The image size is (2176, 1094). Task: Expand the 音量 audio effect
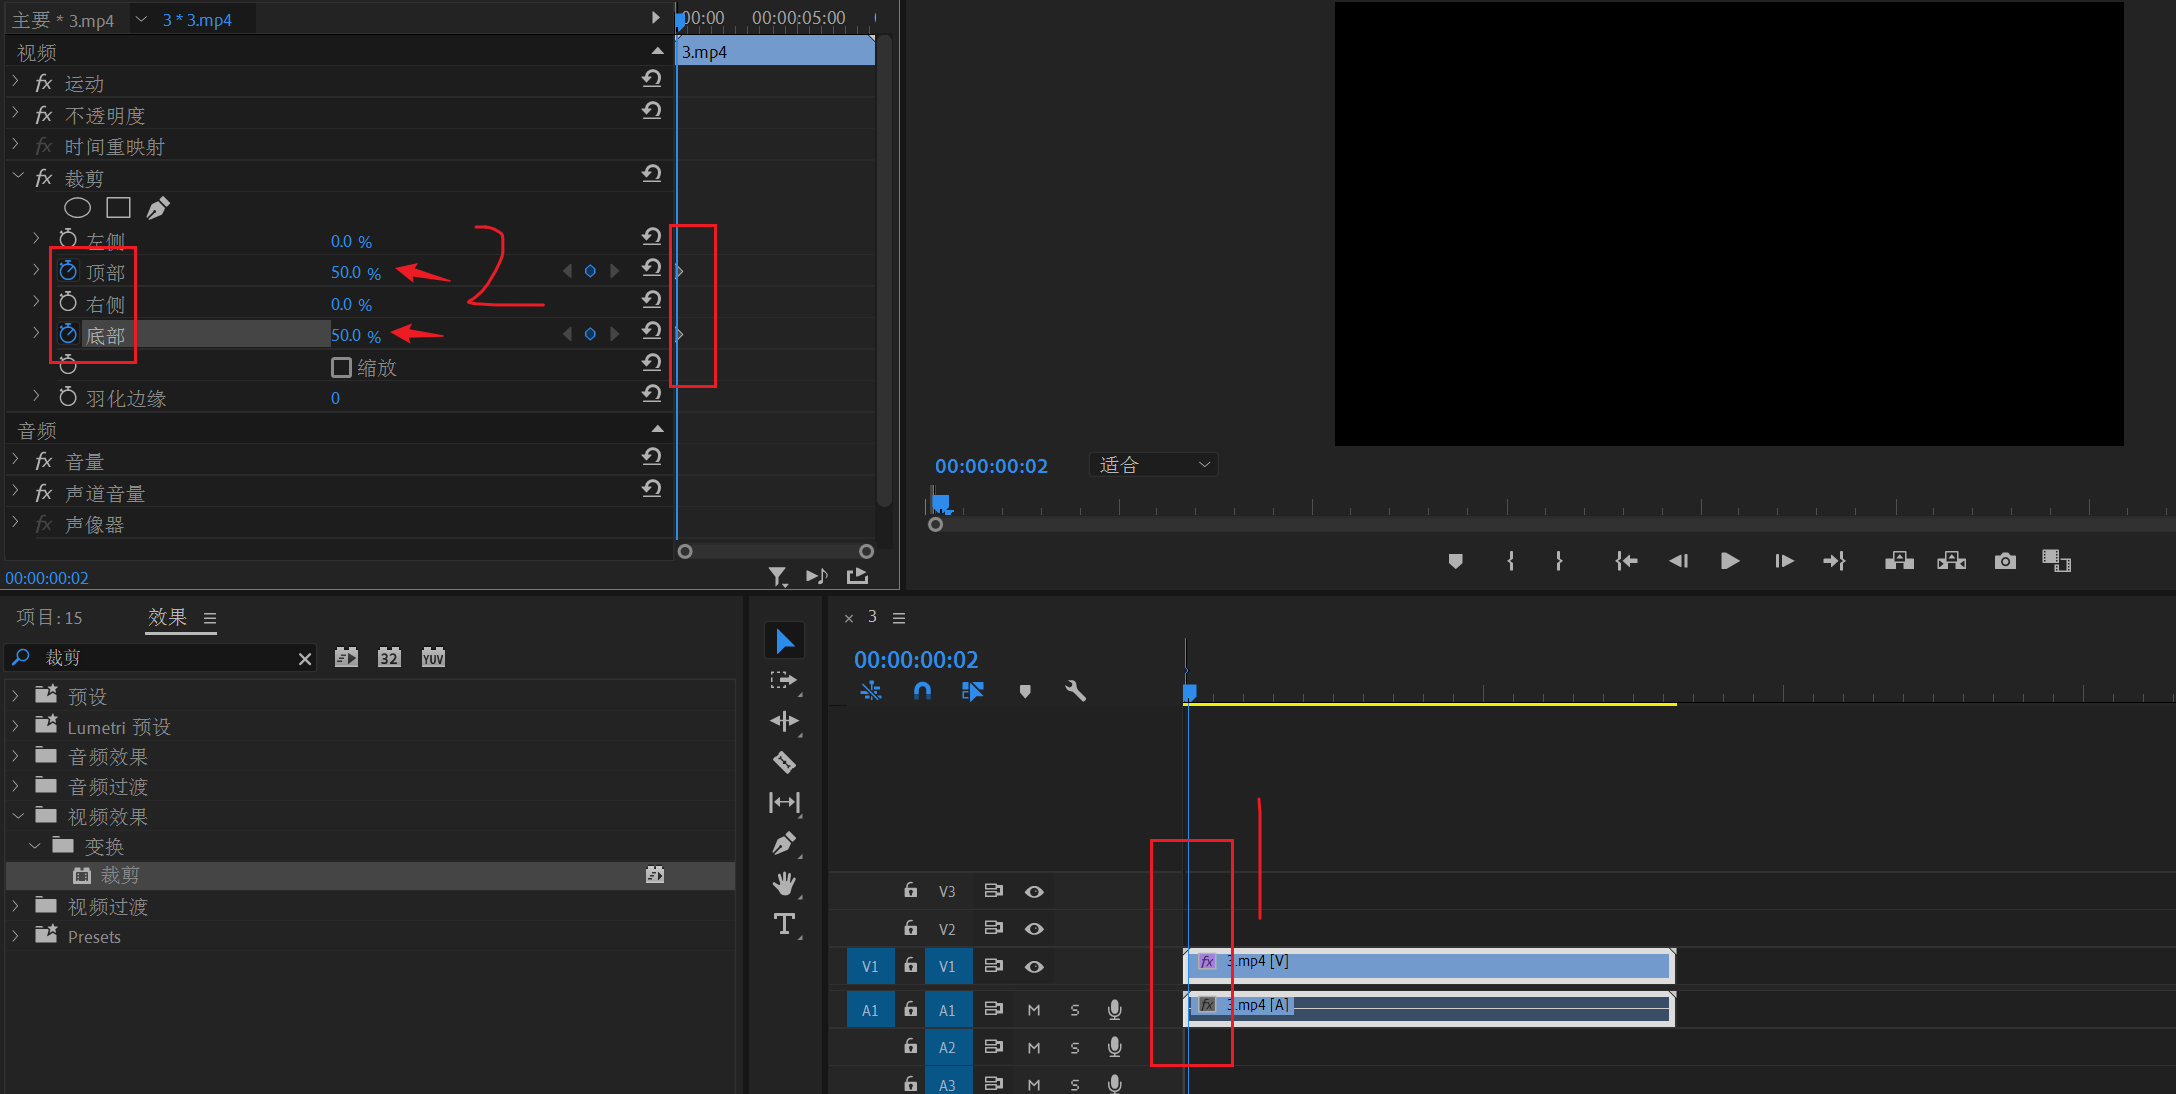(x=16, y=459)
